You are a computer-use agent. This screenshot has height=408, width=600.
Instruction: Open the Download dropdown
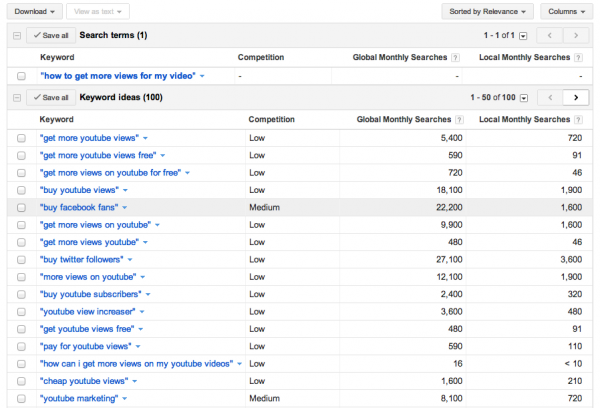35,12
